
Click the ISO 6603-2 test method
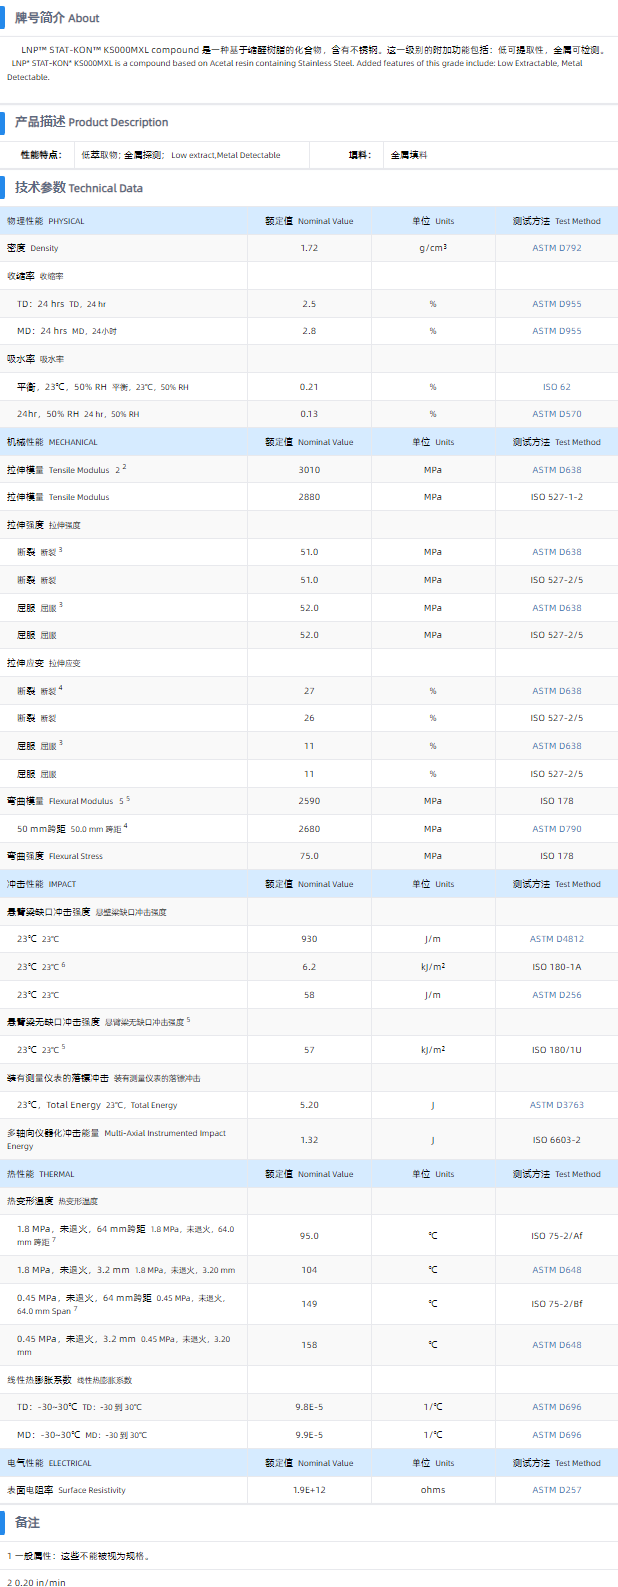(556, 1140)
